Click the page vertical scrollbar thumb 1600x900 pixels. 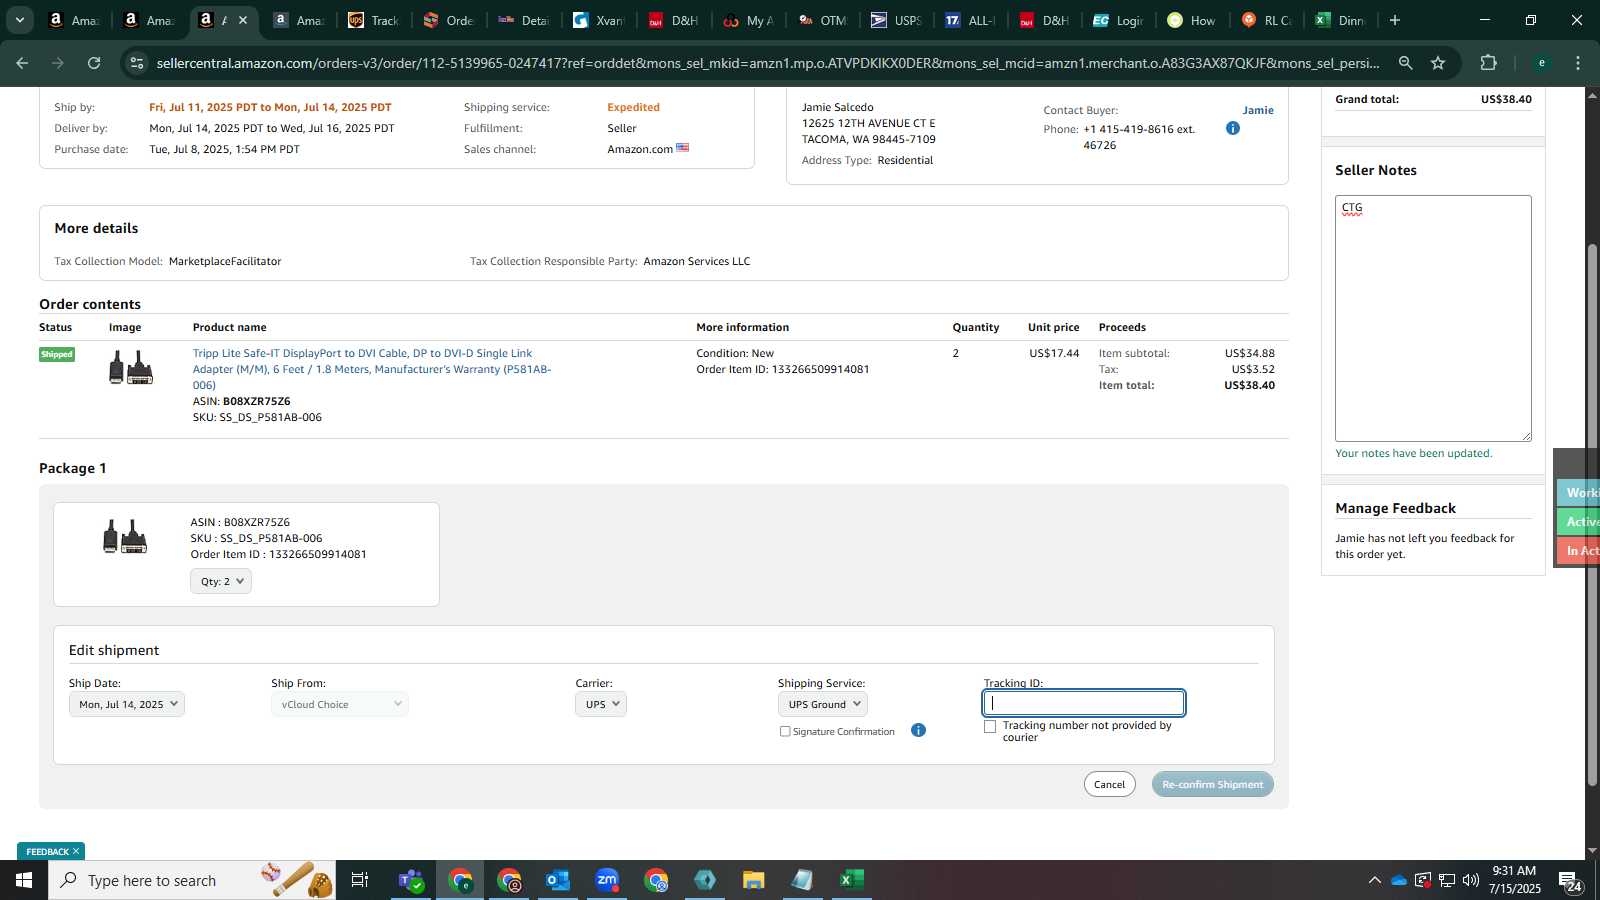[1591, 515]
